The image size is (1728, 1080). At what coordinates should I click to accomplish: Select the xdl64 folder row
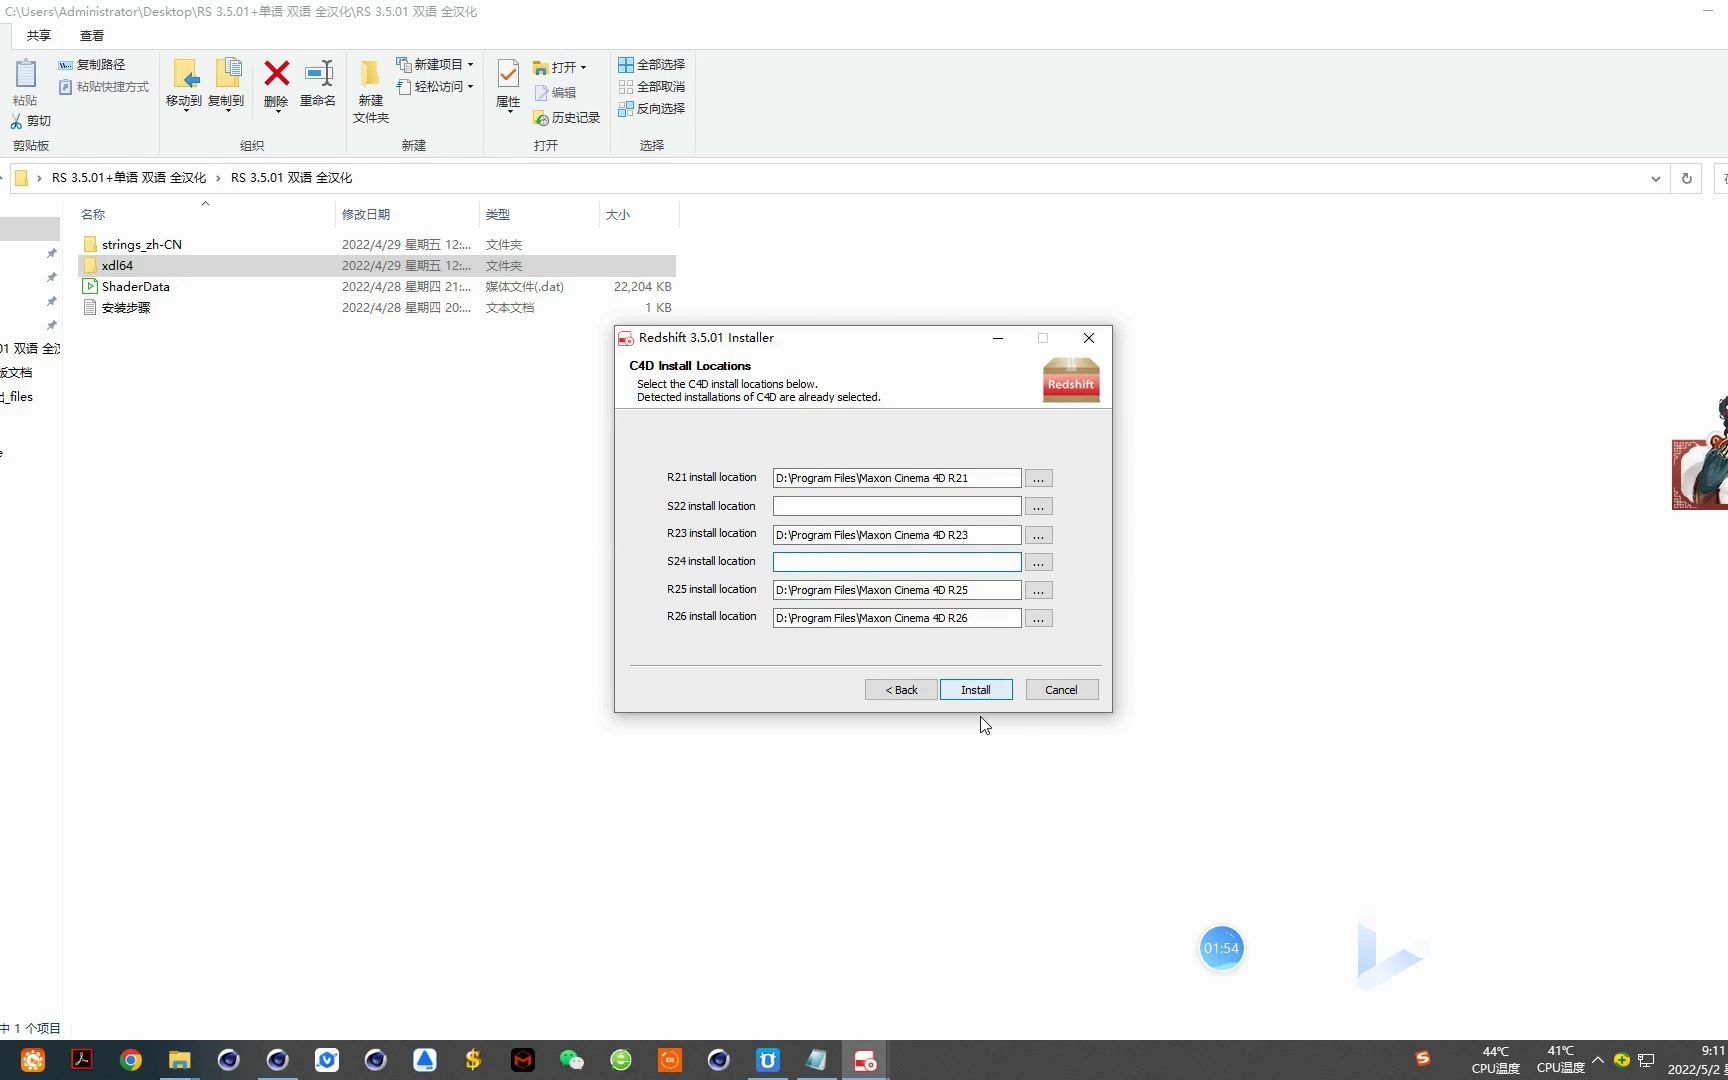(377, 266)
